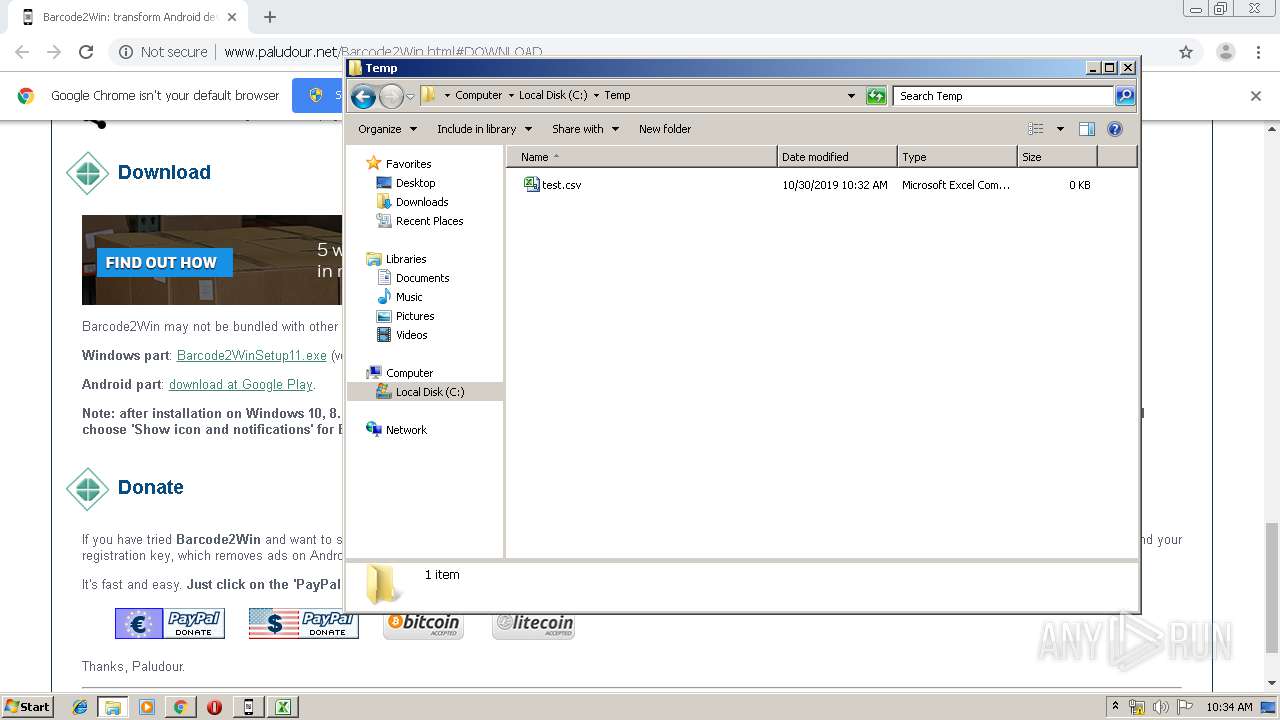Open the Share with menu
The width and height of the screenshot is (1280, 720).
[585, 129]
